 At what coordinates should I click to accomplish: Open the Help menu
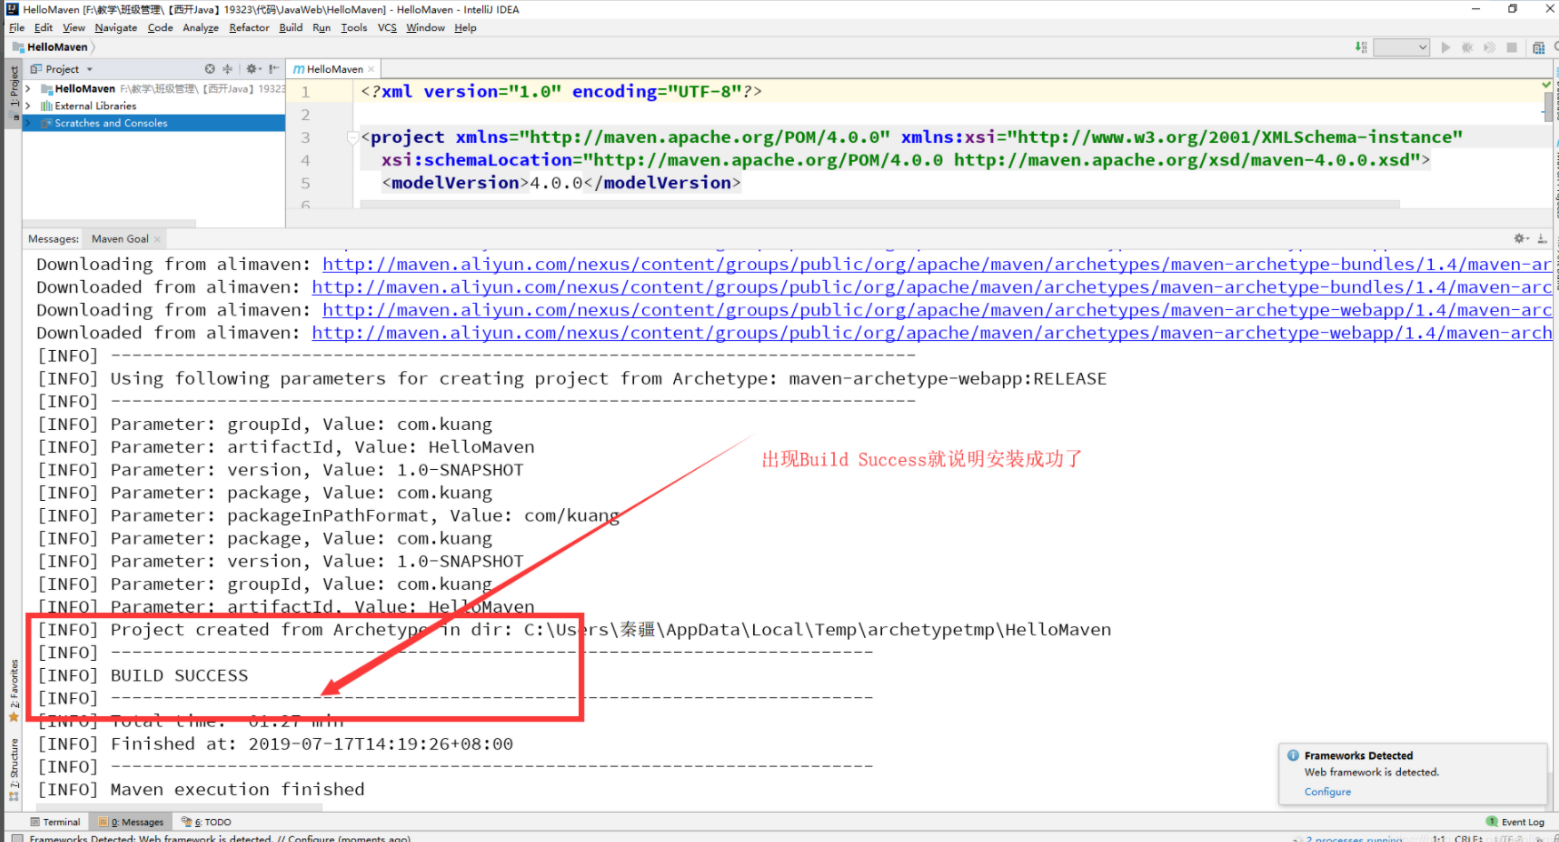tap(465, 28)
